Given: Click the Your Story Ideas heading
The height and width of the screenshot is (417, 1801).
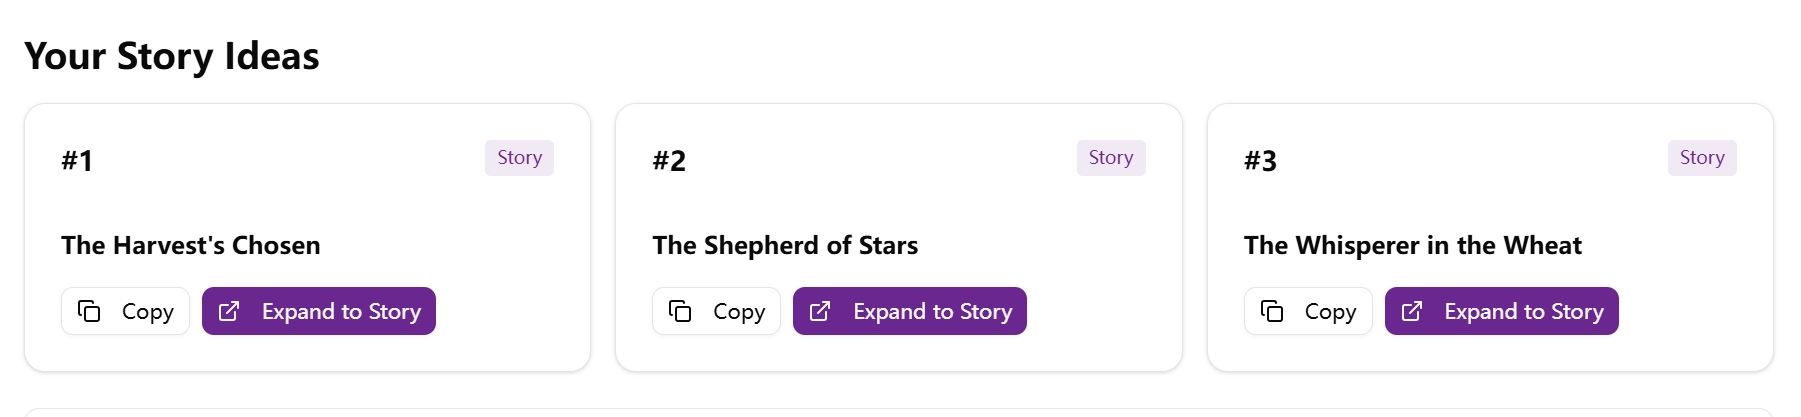Looking at the screenshot, I should point(172,56).
